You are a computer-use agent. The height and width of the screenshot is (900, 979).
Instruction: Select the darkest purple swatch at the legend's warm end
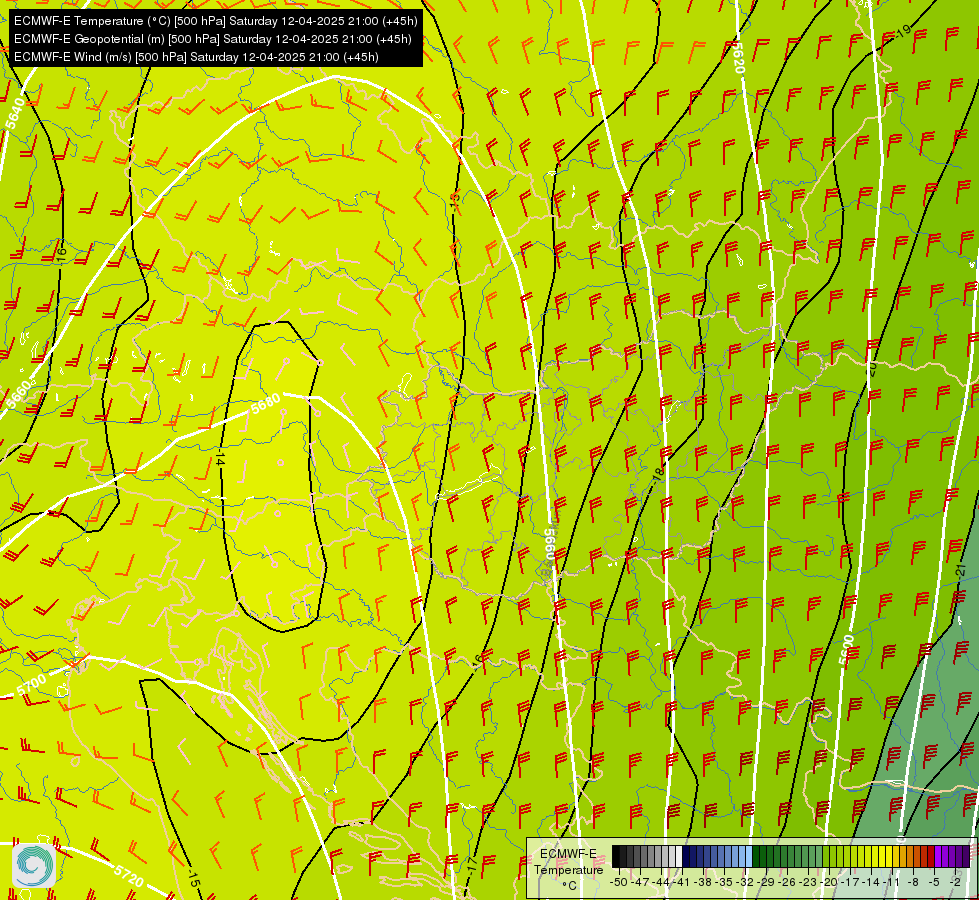coord(967,856)
